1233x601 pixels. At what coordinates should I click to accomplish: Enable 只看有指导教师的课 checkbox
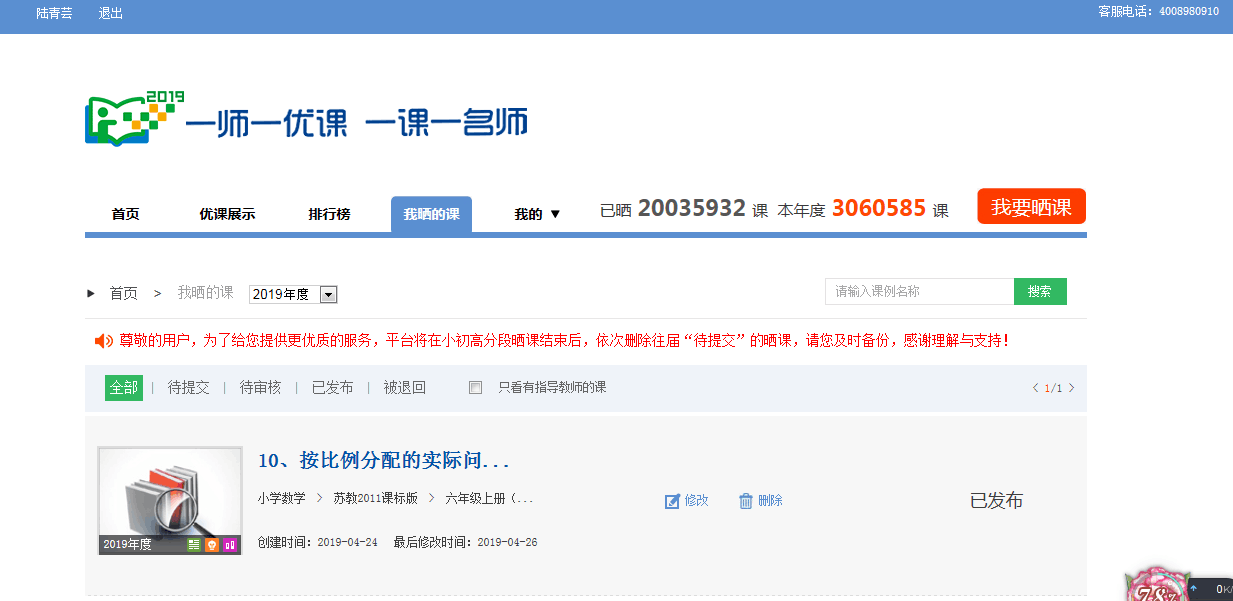tap(476, 388)
